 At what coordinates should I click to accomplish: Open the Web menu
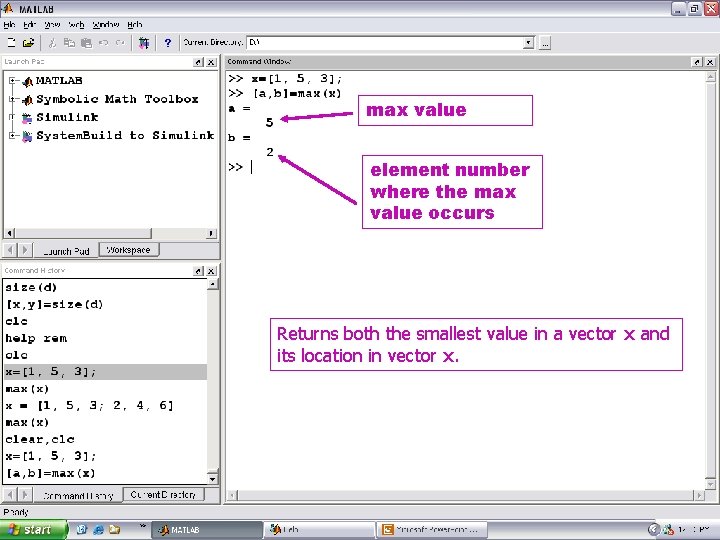(76, 25)
